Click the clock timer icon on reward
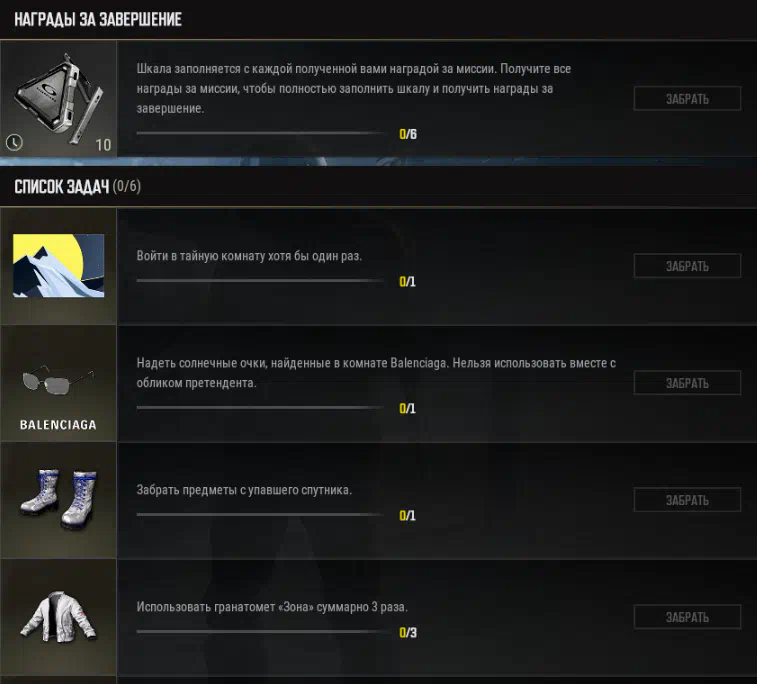Image resolution: width=757 pixels, height=684 pixels. click(x=14, y=142)
